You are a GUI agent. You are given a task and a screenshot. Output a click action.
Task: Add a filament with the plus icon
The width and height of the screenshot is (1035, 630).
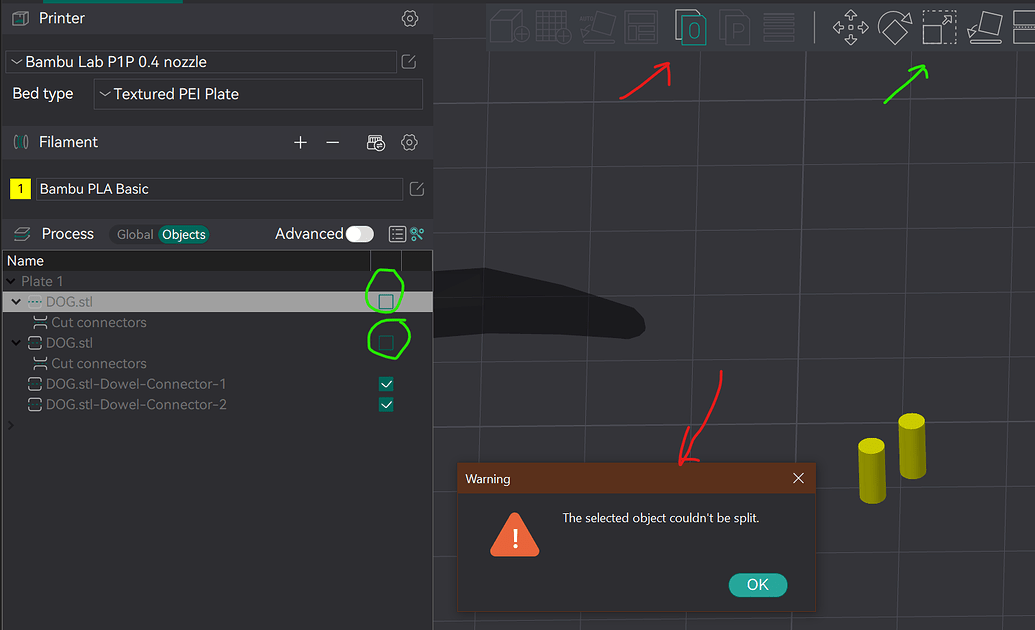pos(300,143)
